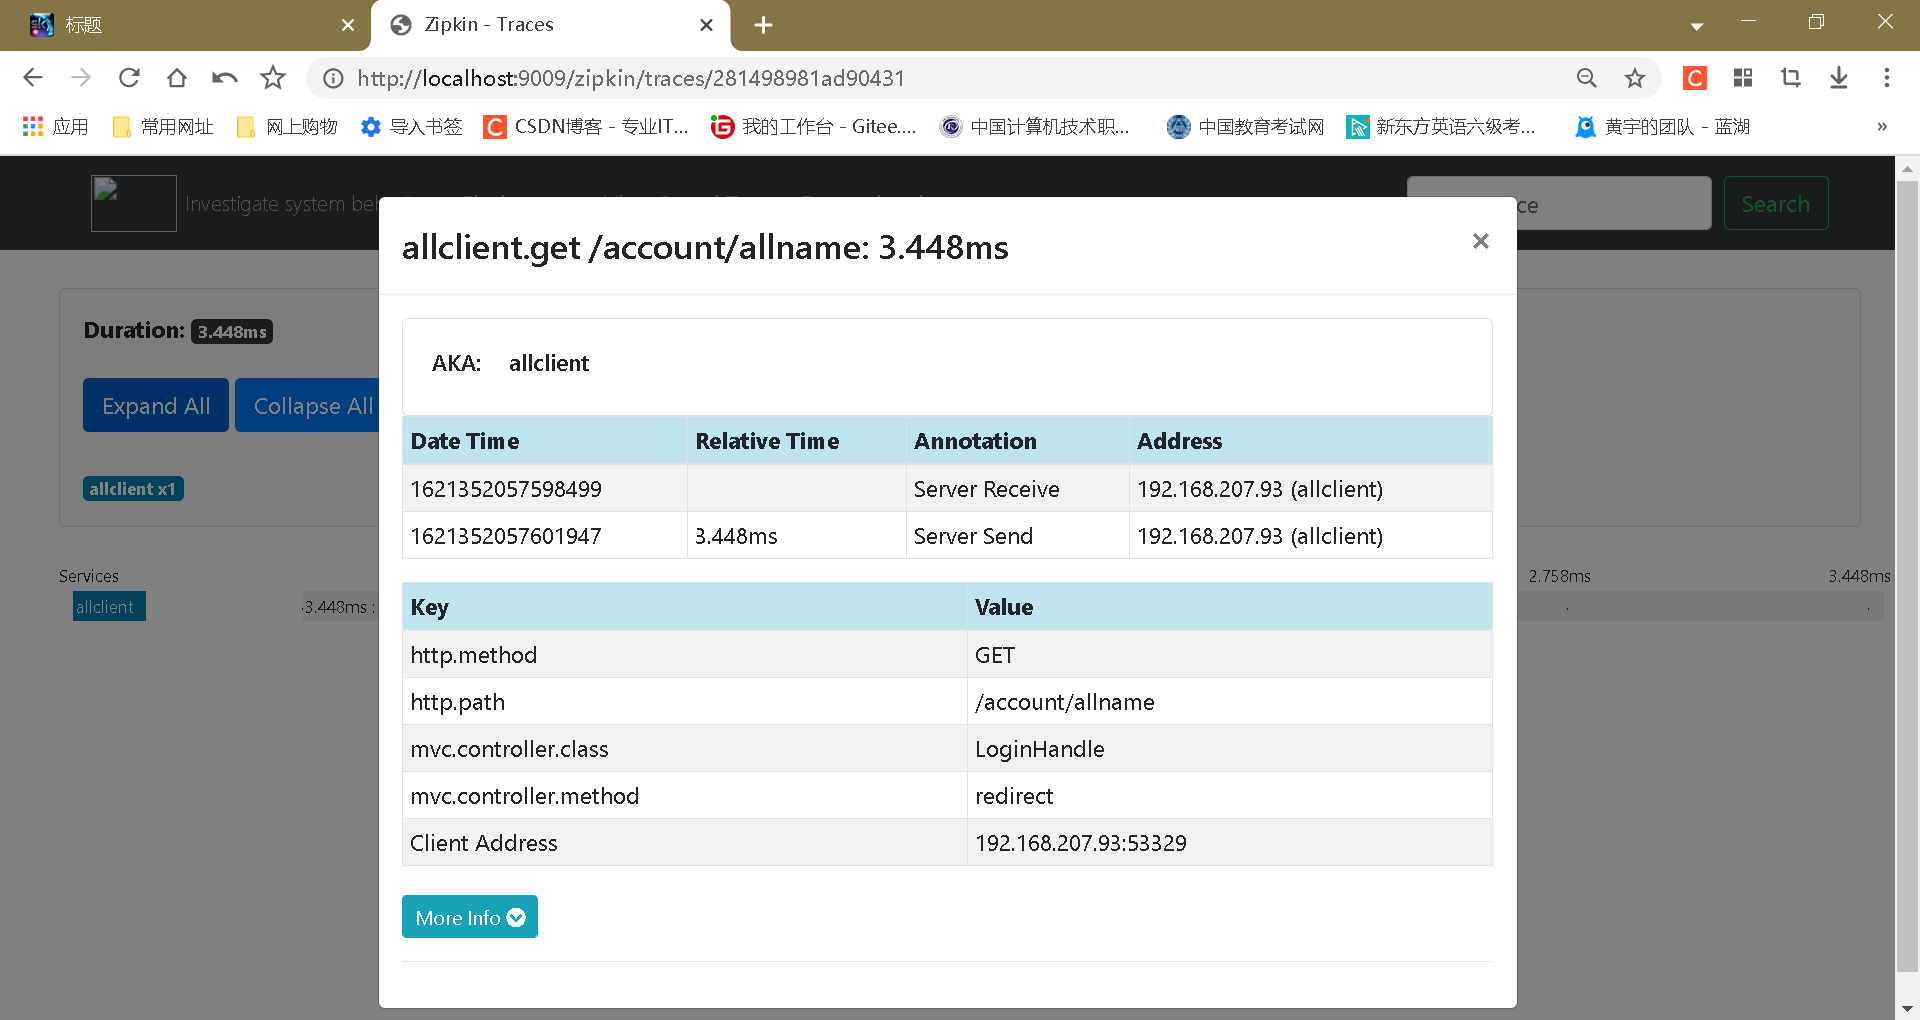
Task: Click the GET value cell
Action: click(1229, 654)
